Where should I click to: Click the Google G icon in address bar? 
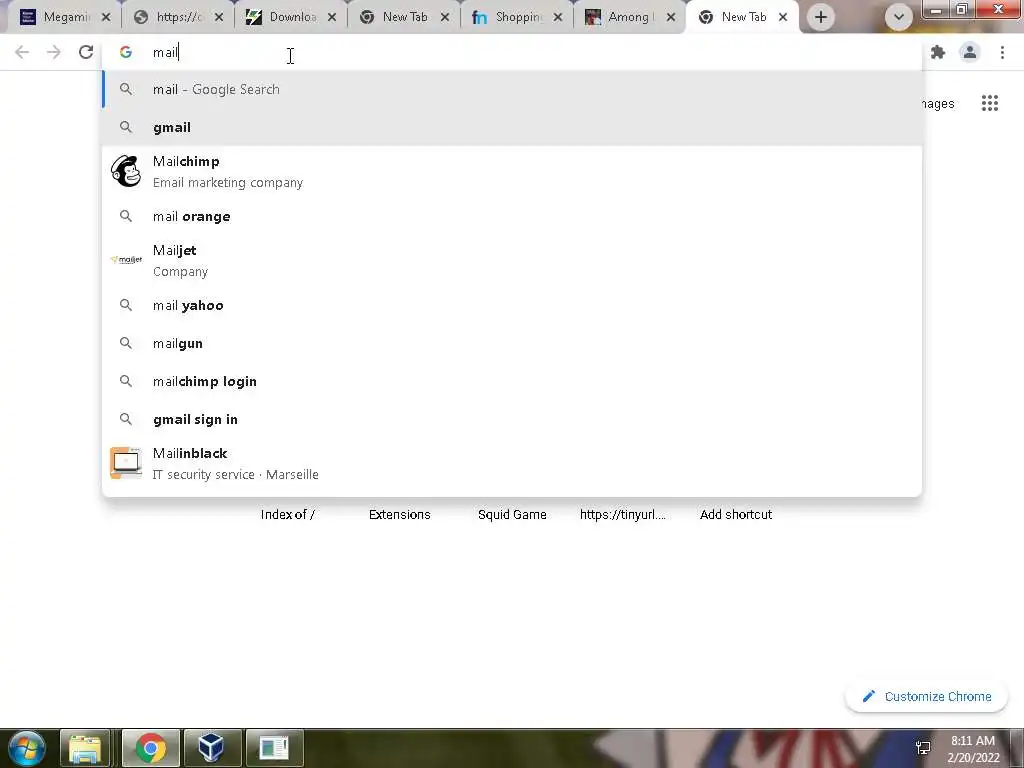(x=126, y=52)
